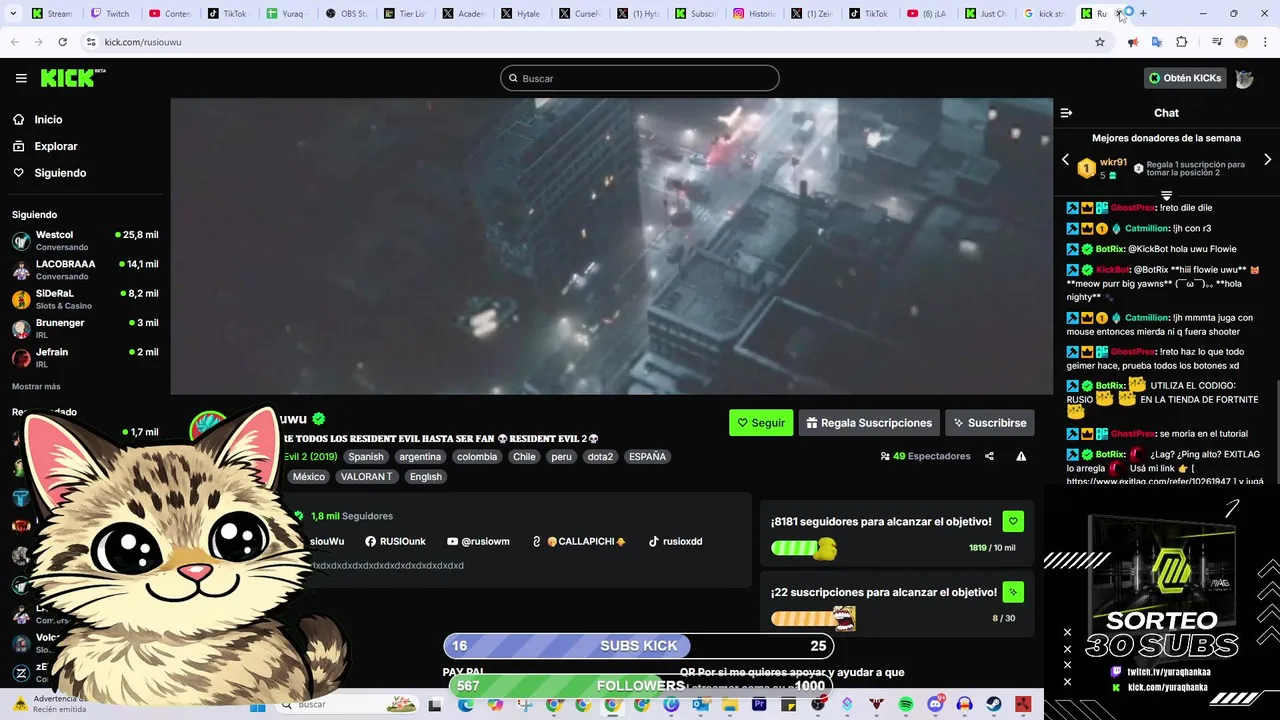The image size is (1280, 720).
Task: Click the stream video player
Action: (611, 246)
